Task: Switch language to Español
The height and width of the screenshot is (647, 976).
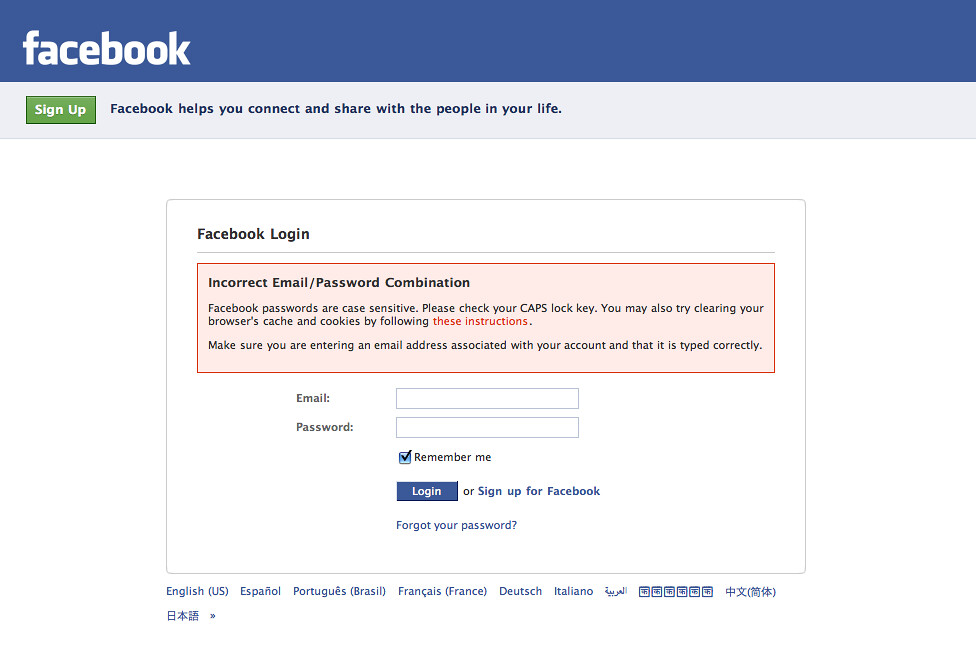Action: 260,591
